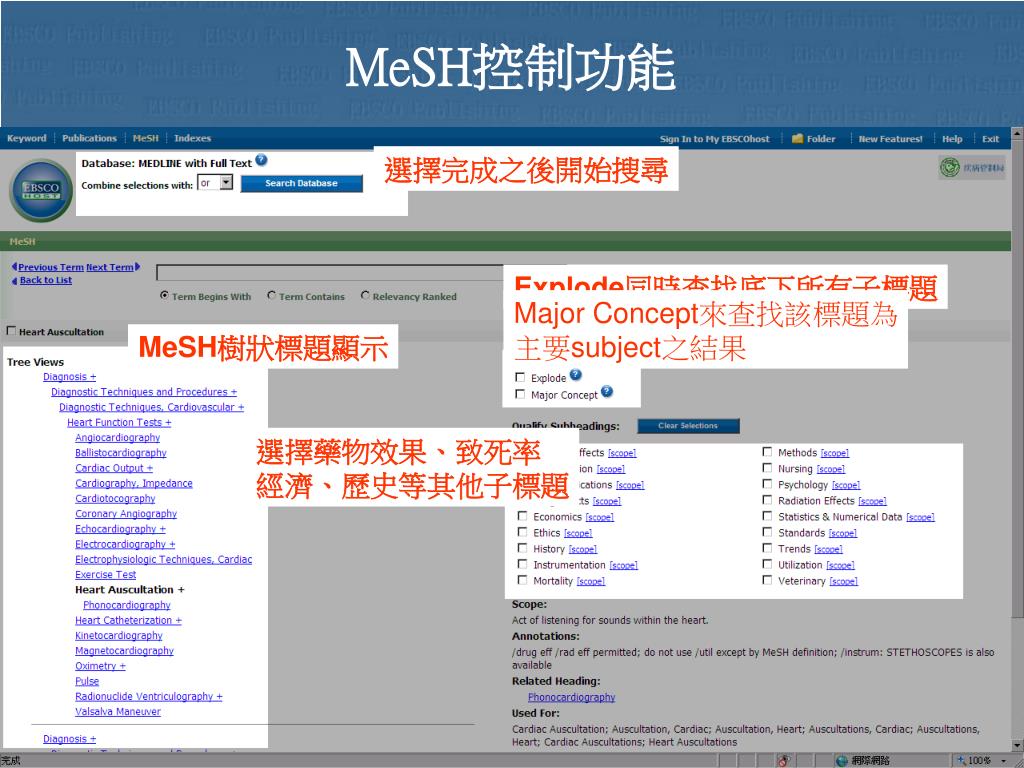The image size is (1024, 768).
Task: Check the Psychology subheading
Action: [767, 484]
